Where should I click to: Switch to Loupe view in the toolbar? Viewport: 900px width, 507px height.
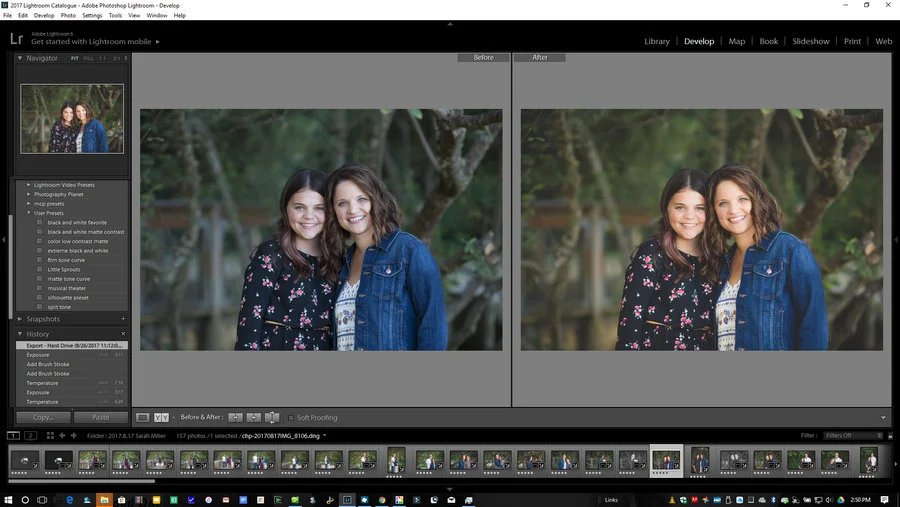[x=143, y=417]
